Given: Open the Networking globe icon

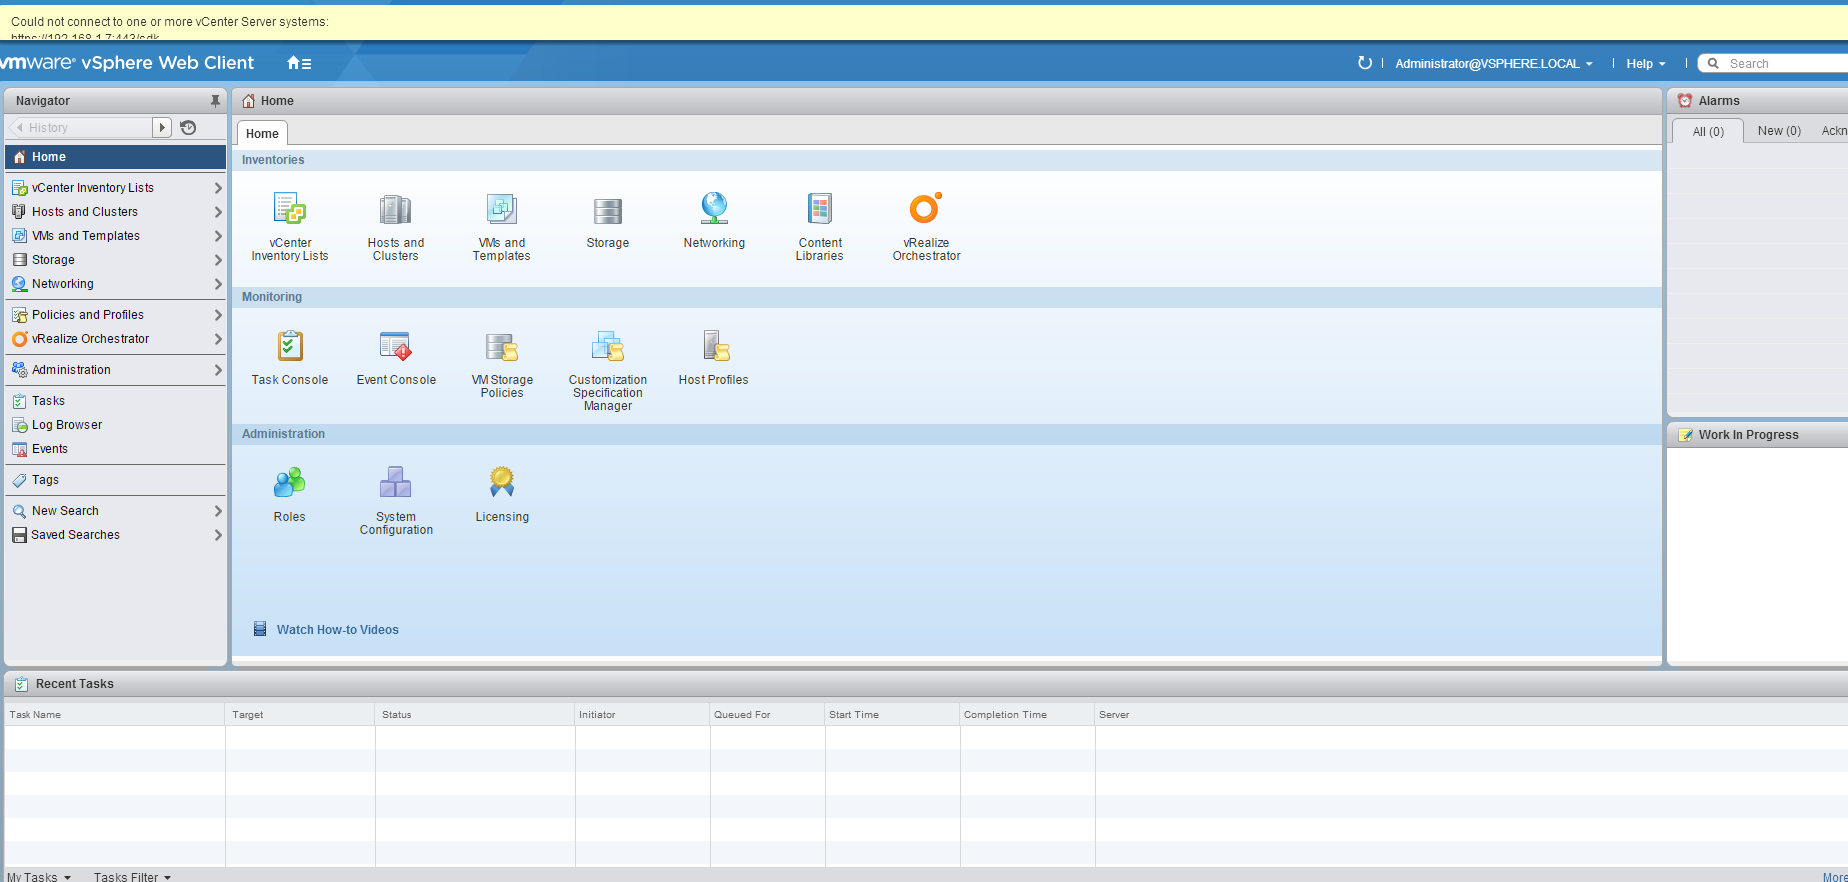Looking at the screenshot, I should click(x=714, y=208).
